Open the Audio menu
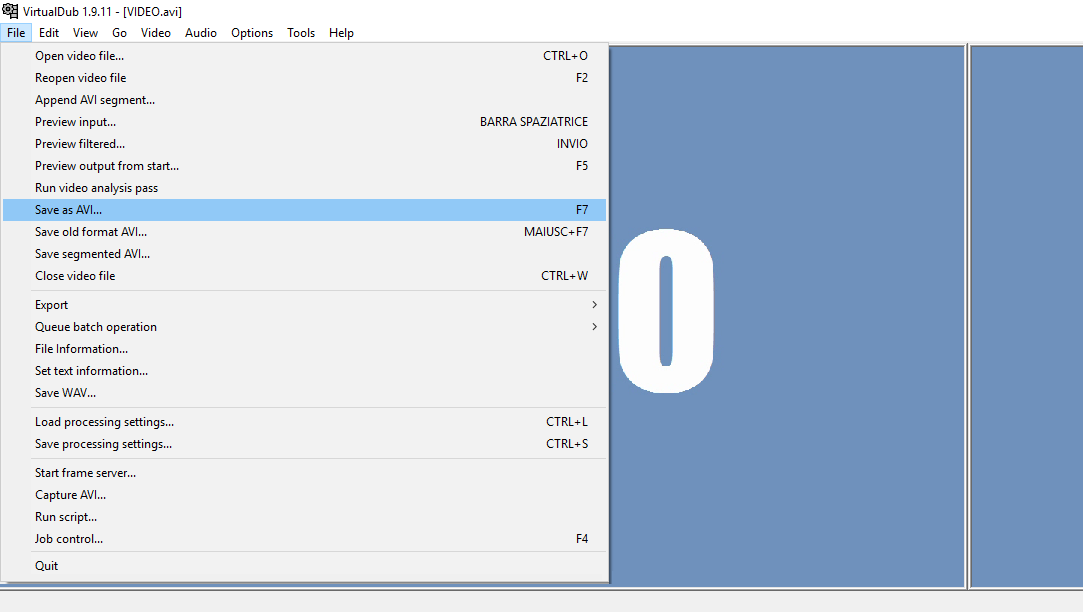Screen dimensions: 1083x612 tap(201, 32)
